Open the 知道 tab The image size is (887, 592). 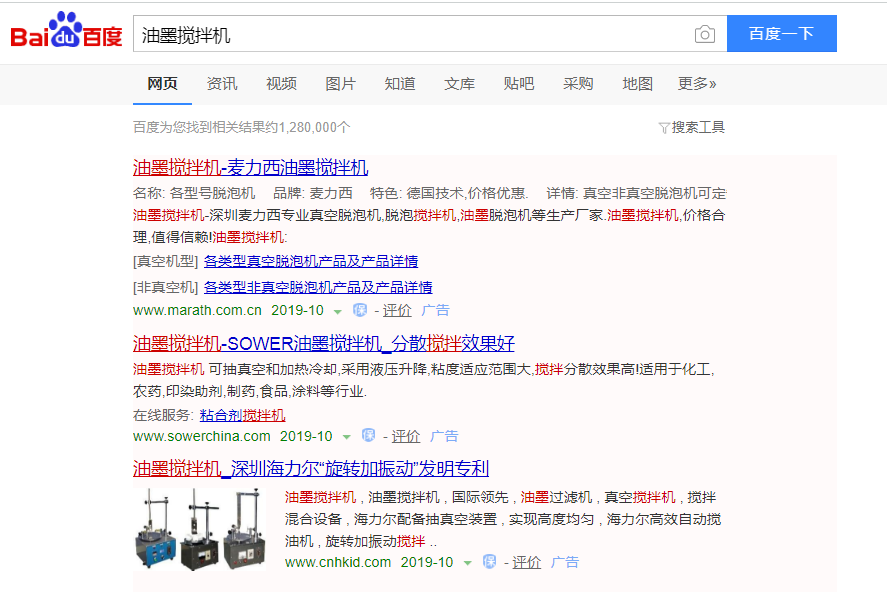coord(400,84)
